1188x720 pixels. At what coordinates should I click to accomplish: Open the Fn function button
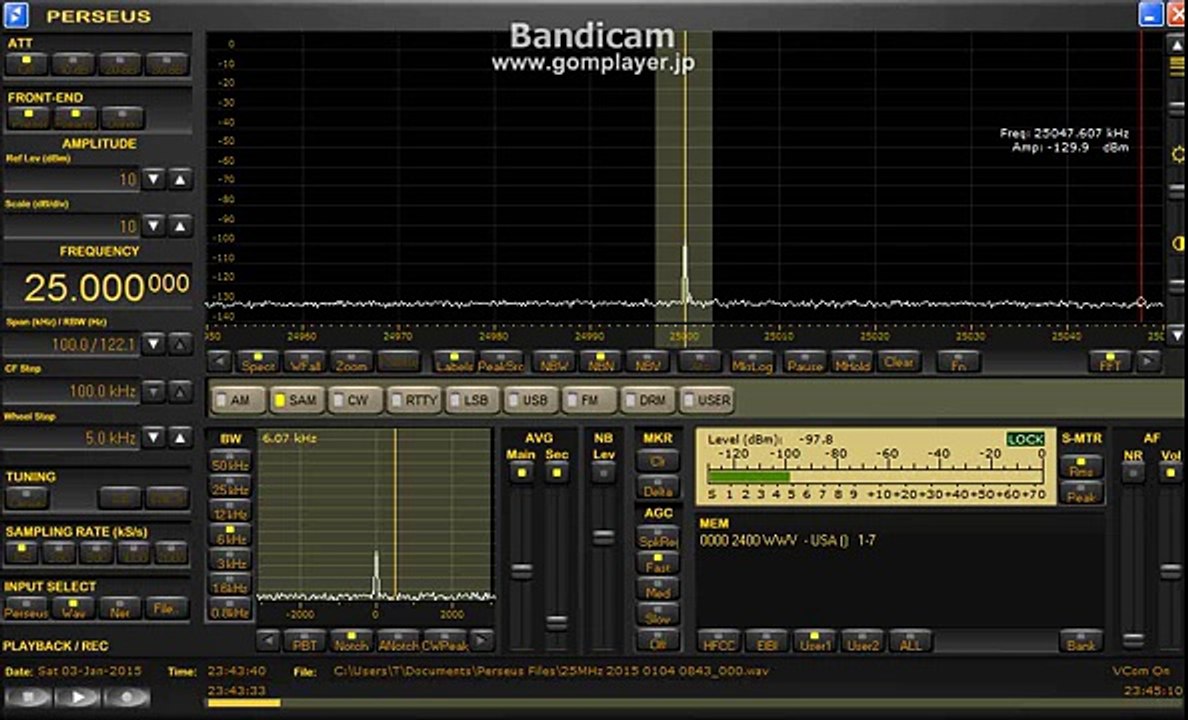click(x=958, y=362)
